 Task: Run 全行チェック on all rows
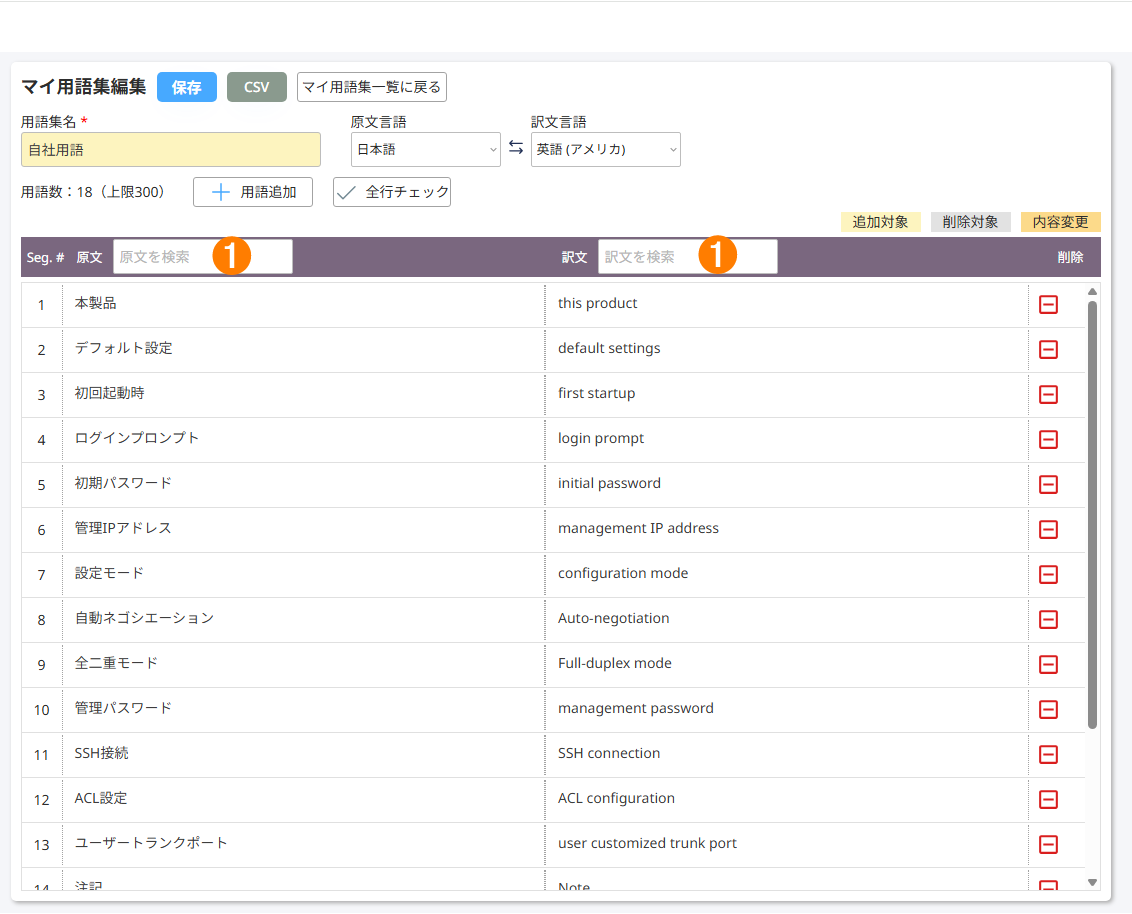pos(392,192)
